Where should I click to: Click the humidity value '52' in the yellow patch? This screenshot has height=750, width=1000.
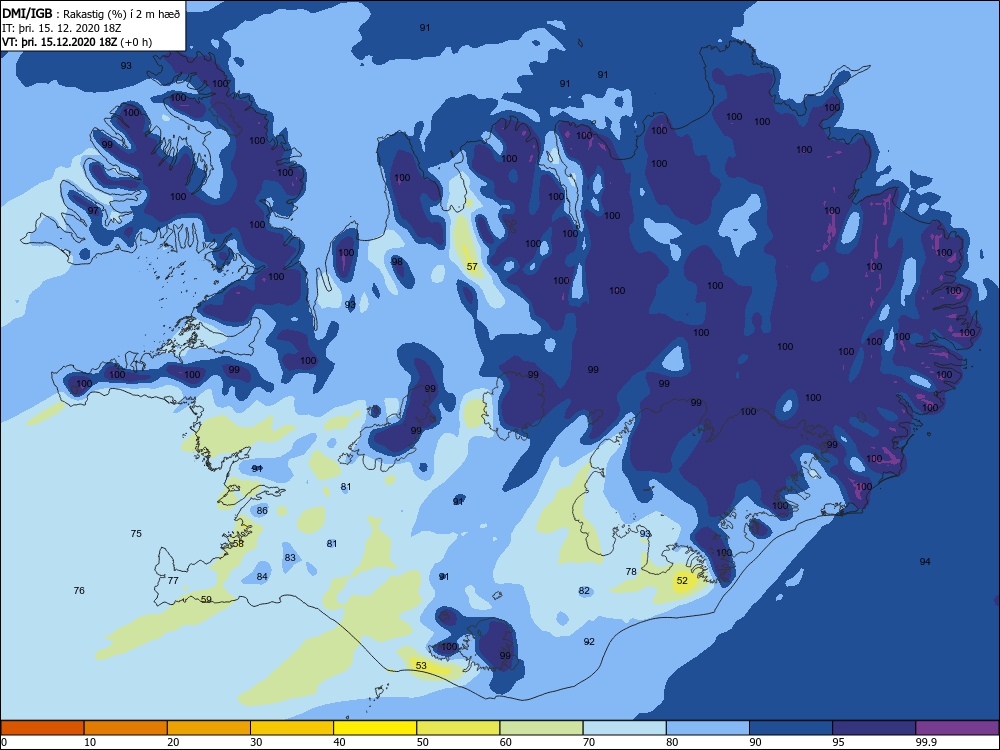point(682,580)
